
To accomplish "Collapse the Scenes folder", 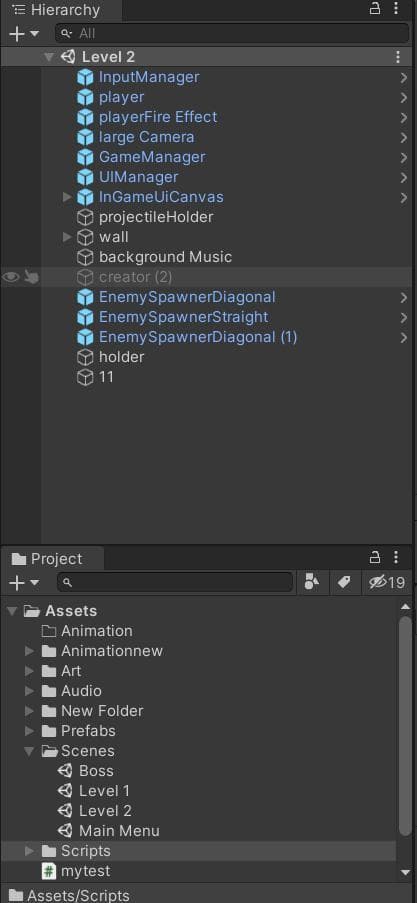I will point(29,751).
